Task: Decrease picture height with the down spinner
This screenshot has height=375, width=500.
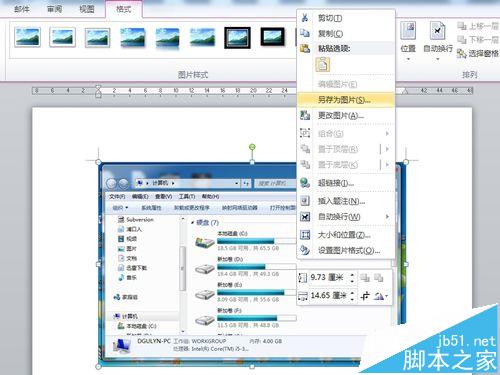Action: click(352, 281)
